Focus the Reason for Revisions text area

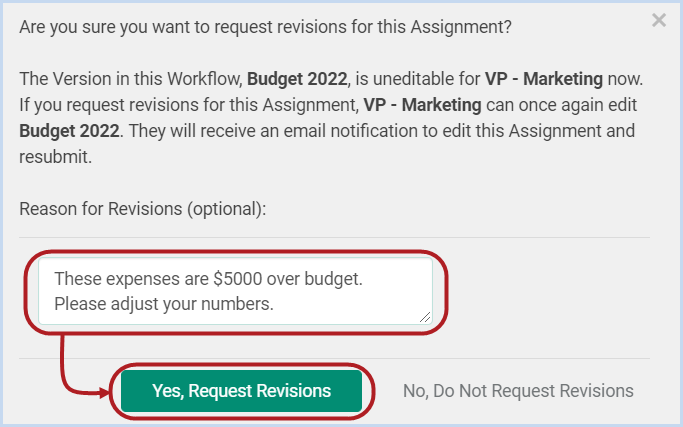[235, 291]
